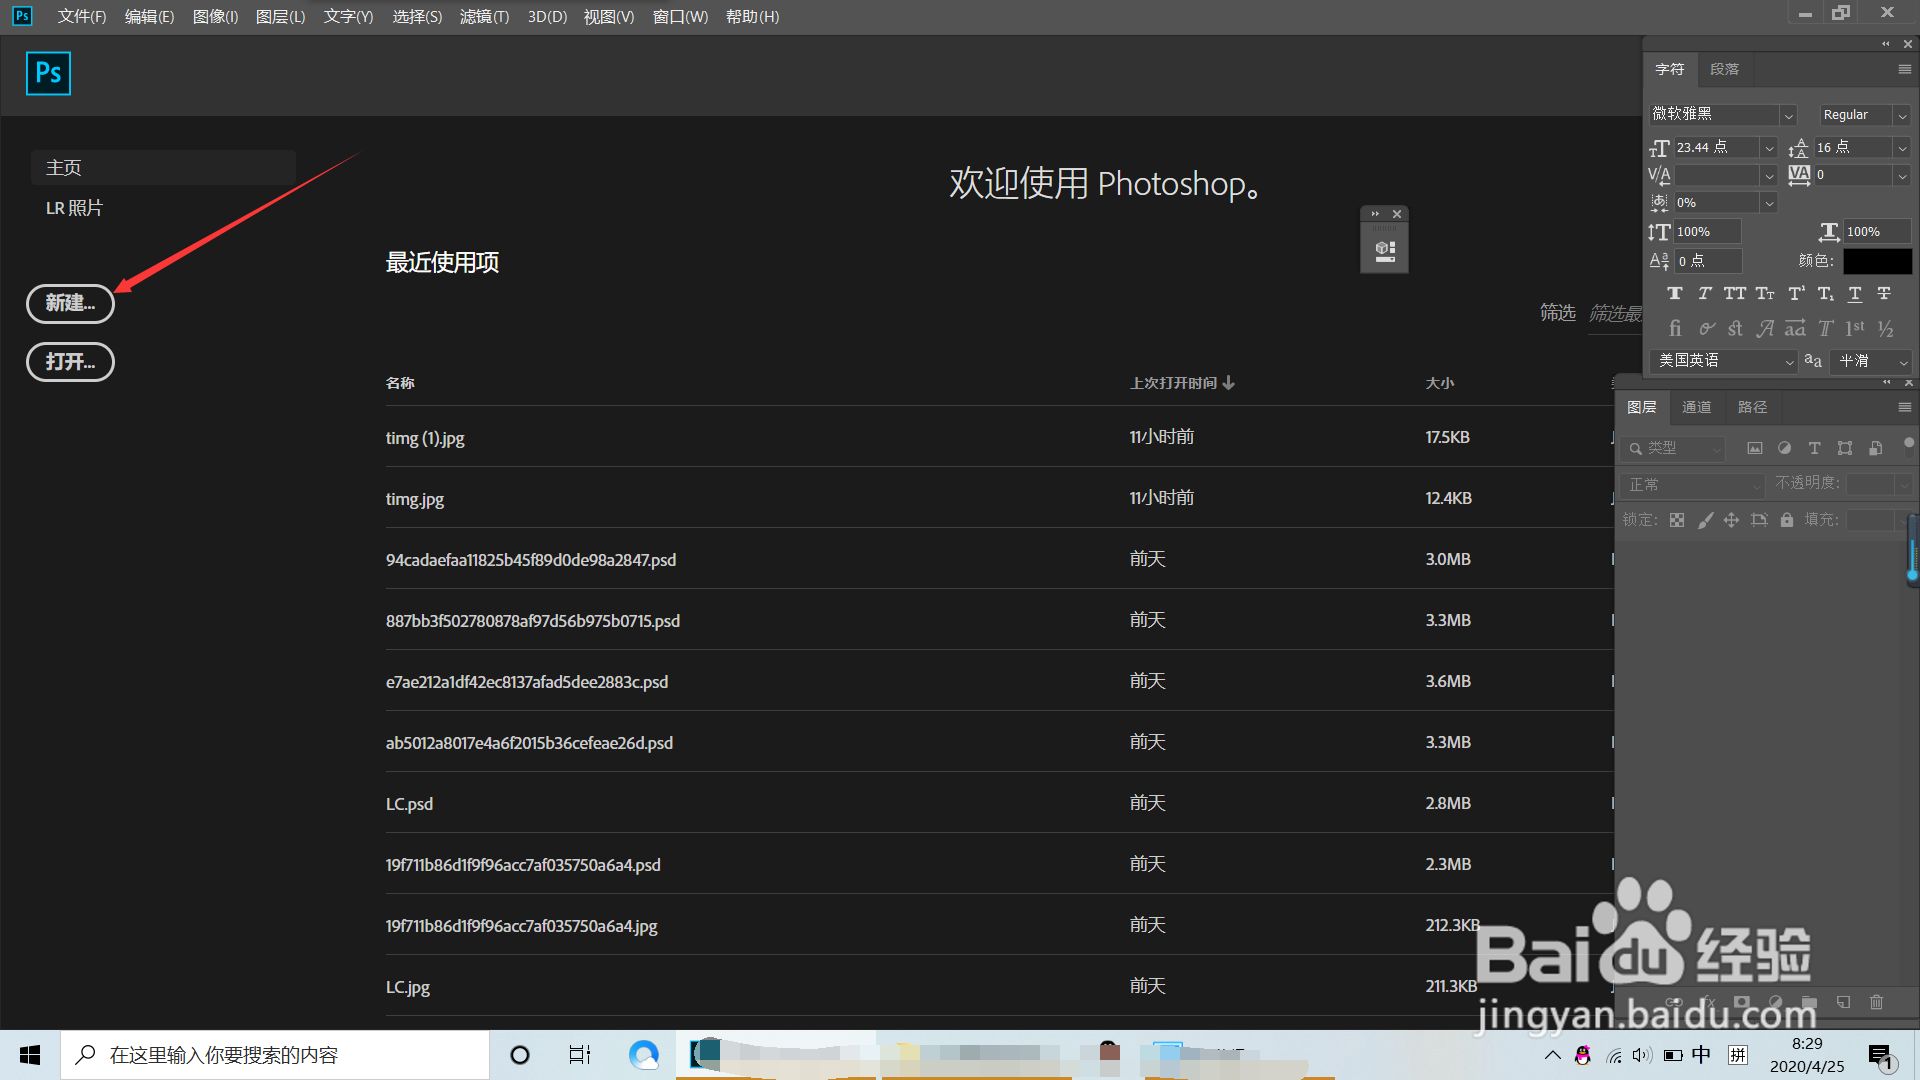The image size is (1920, 1080).
Task: Open 图像(I) menu
Action: tap(215, 17)
